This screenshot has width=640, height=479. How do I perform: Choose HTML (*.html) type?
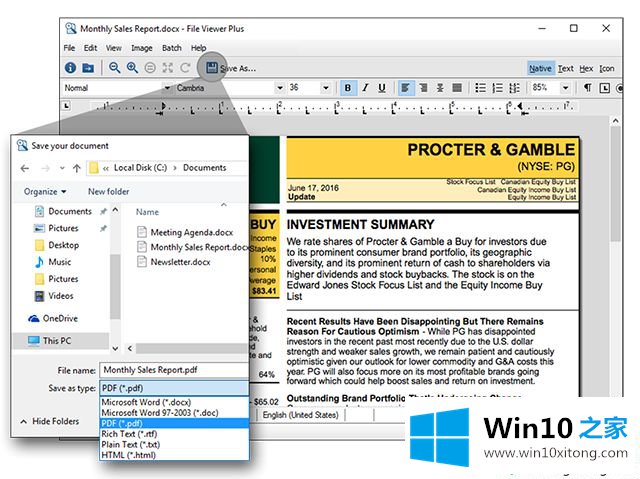pyautogui.click(x=174, y=455)
